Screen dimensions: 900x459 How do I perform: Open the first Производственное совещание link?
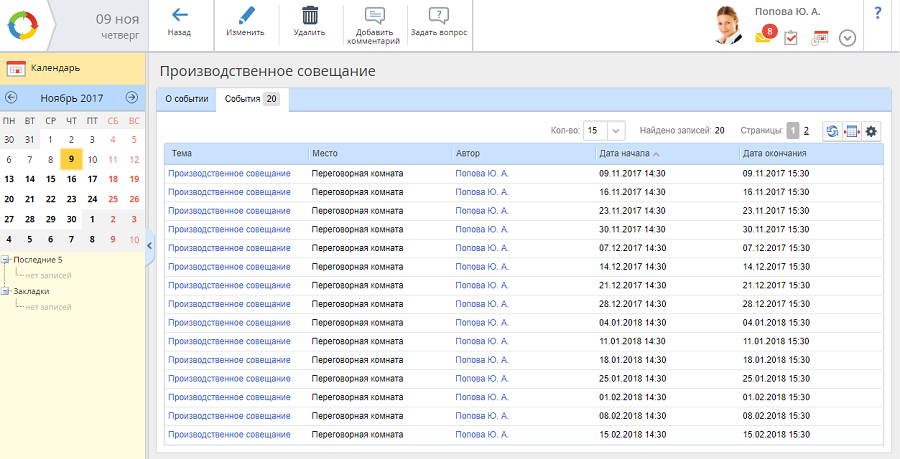click(x=229, y=173)
